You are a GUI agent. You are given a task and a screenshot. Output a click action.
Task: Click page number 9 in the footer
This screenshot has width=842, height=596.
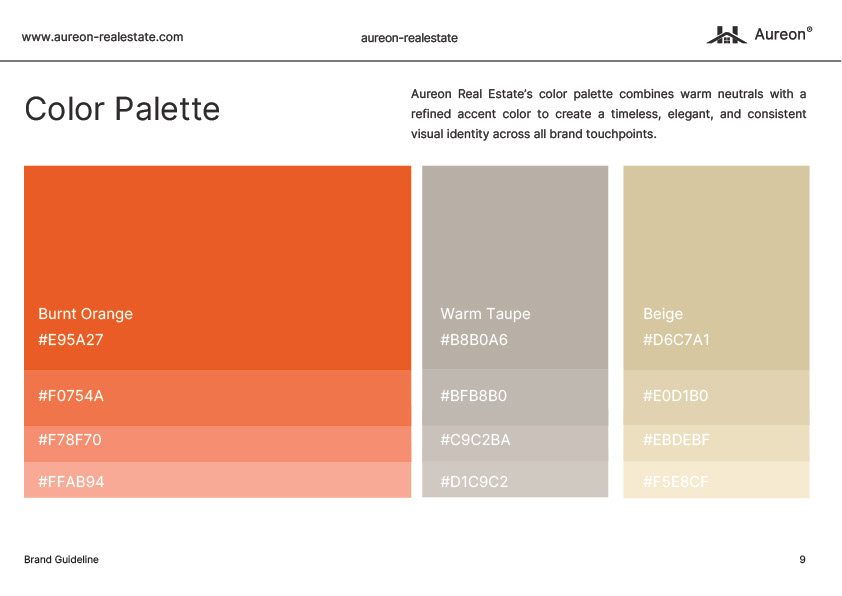(802, 560)
